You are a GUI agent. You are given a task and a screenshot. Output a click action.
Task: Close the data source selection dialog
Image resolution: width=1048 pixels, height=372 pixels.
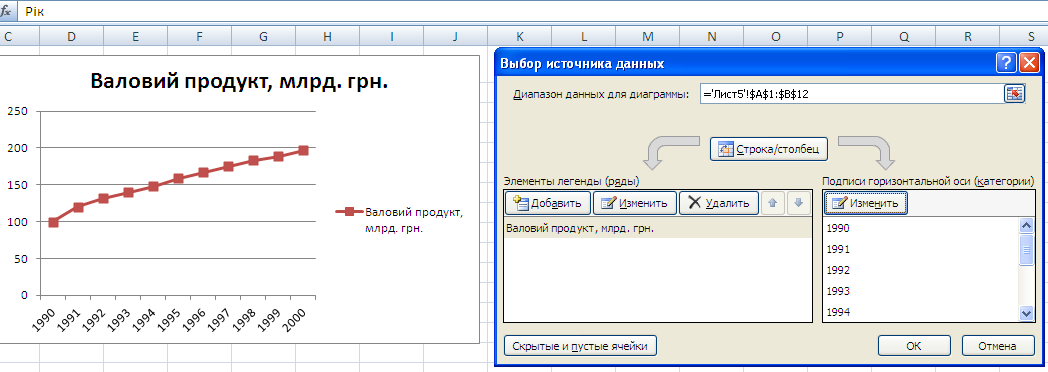tap(1029, 63)
